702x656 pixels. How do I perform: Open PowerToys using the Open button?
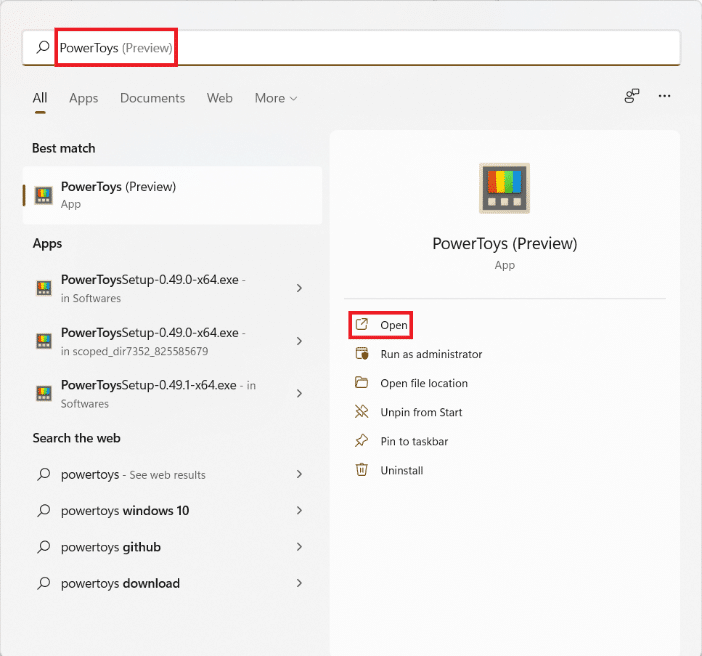393,325
